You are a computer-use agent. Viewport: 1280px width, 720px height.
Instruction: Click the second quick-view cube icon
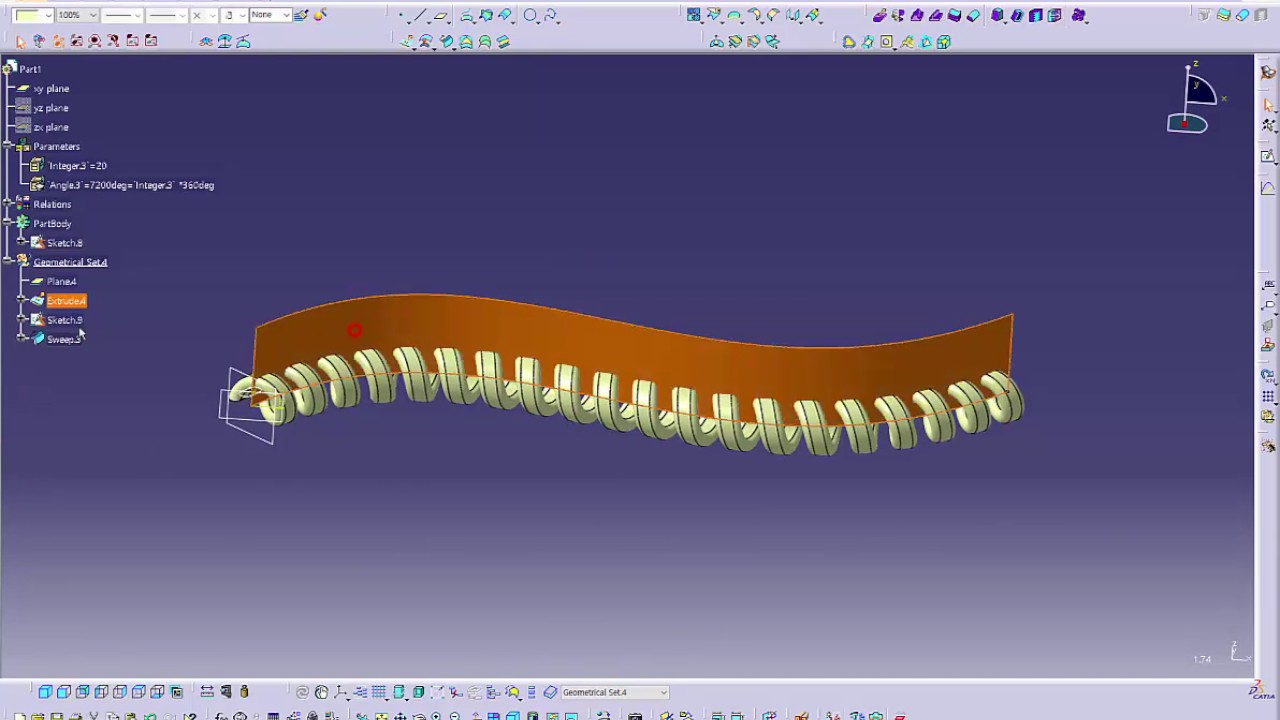64,692
